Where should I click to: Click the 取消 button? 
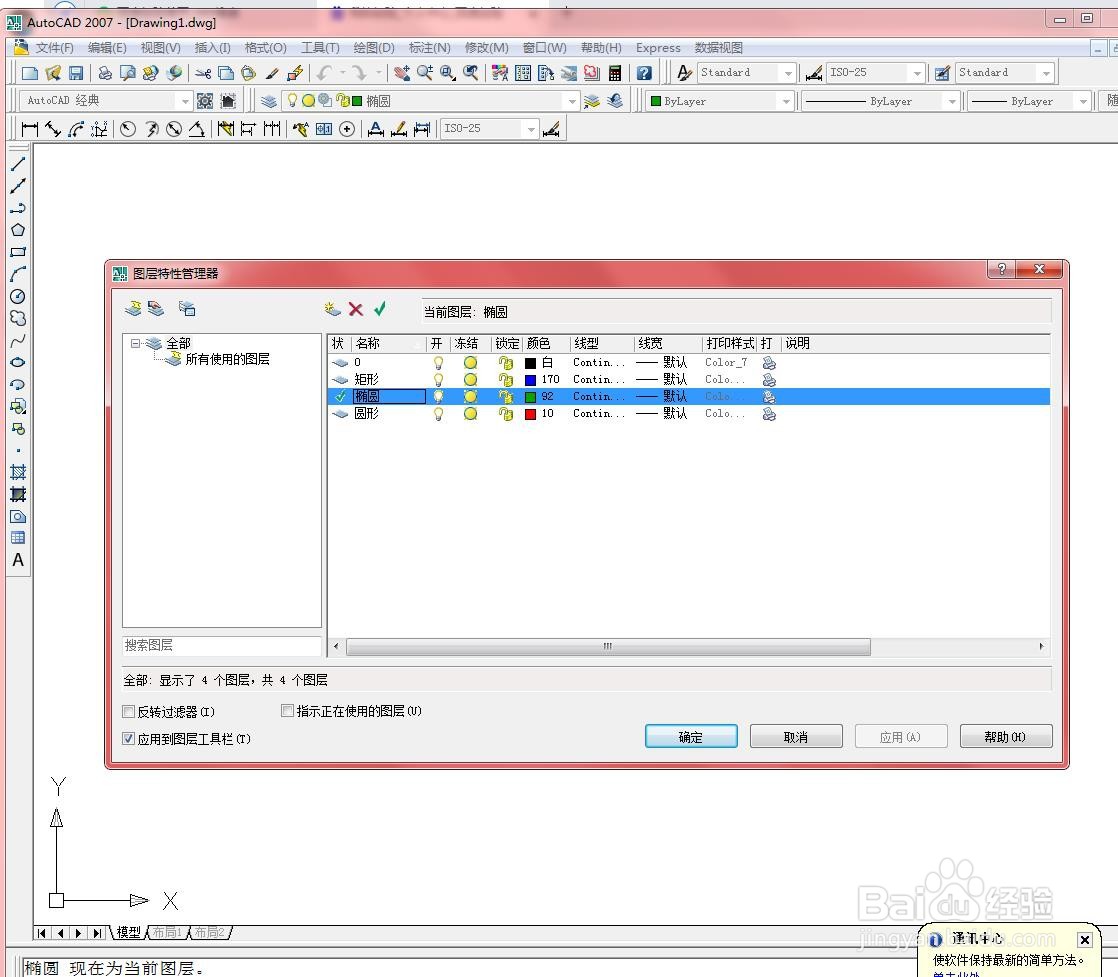[796, 737]
